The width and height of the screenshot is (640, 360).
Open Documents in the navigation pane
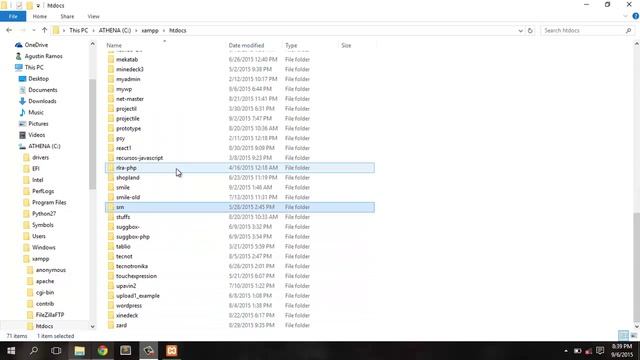point(43,90)
